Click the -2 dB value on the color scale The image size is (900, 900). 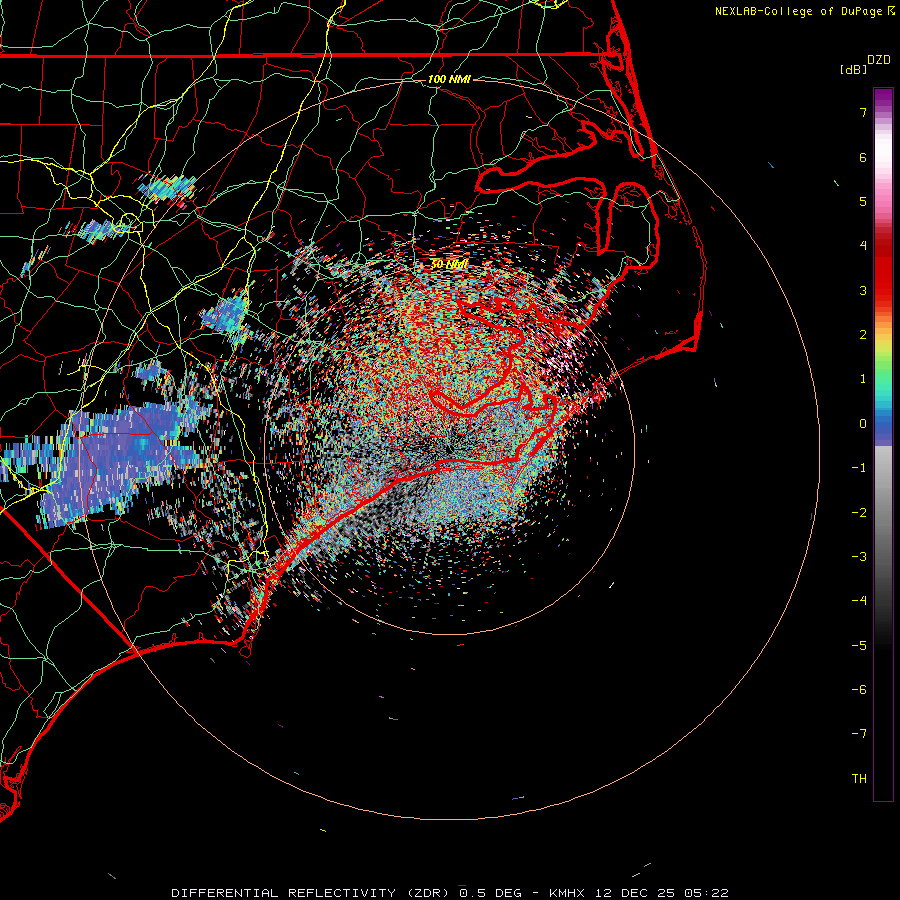tap(859, 513)
